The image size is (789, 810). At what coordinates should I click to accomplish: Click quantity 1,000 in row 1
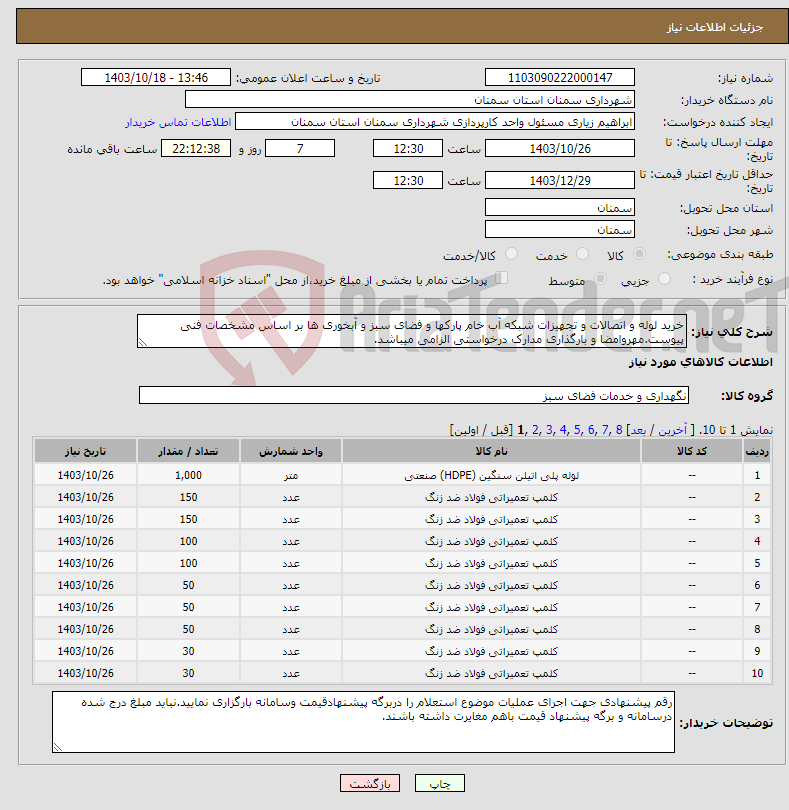pyautogui.click(x=188, y=475)
